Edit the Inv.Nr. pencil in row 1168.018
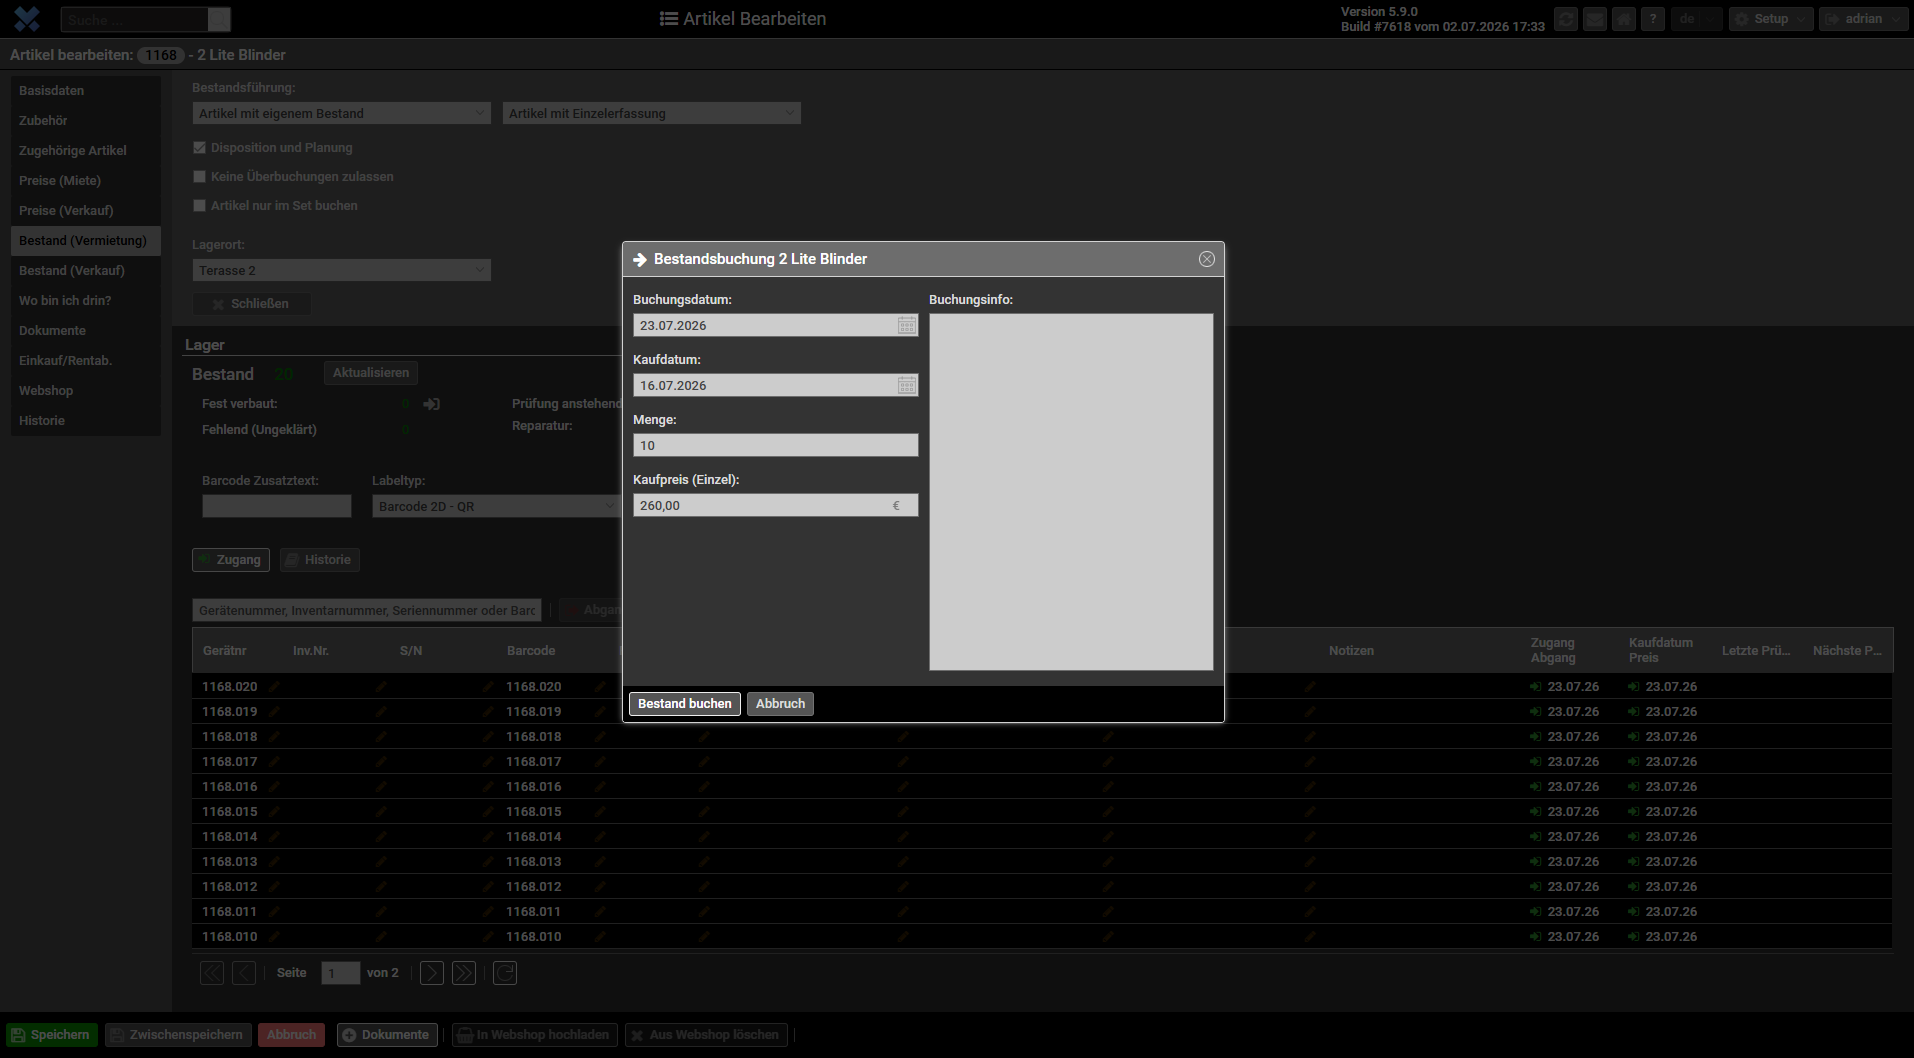The width and height of the screenshot is (1914, 1058). click(381, 737)
